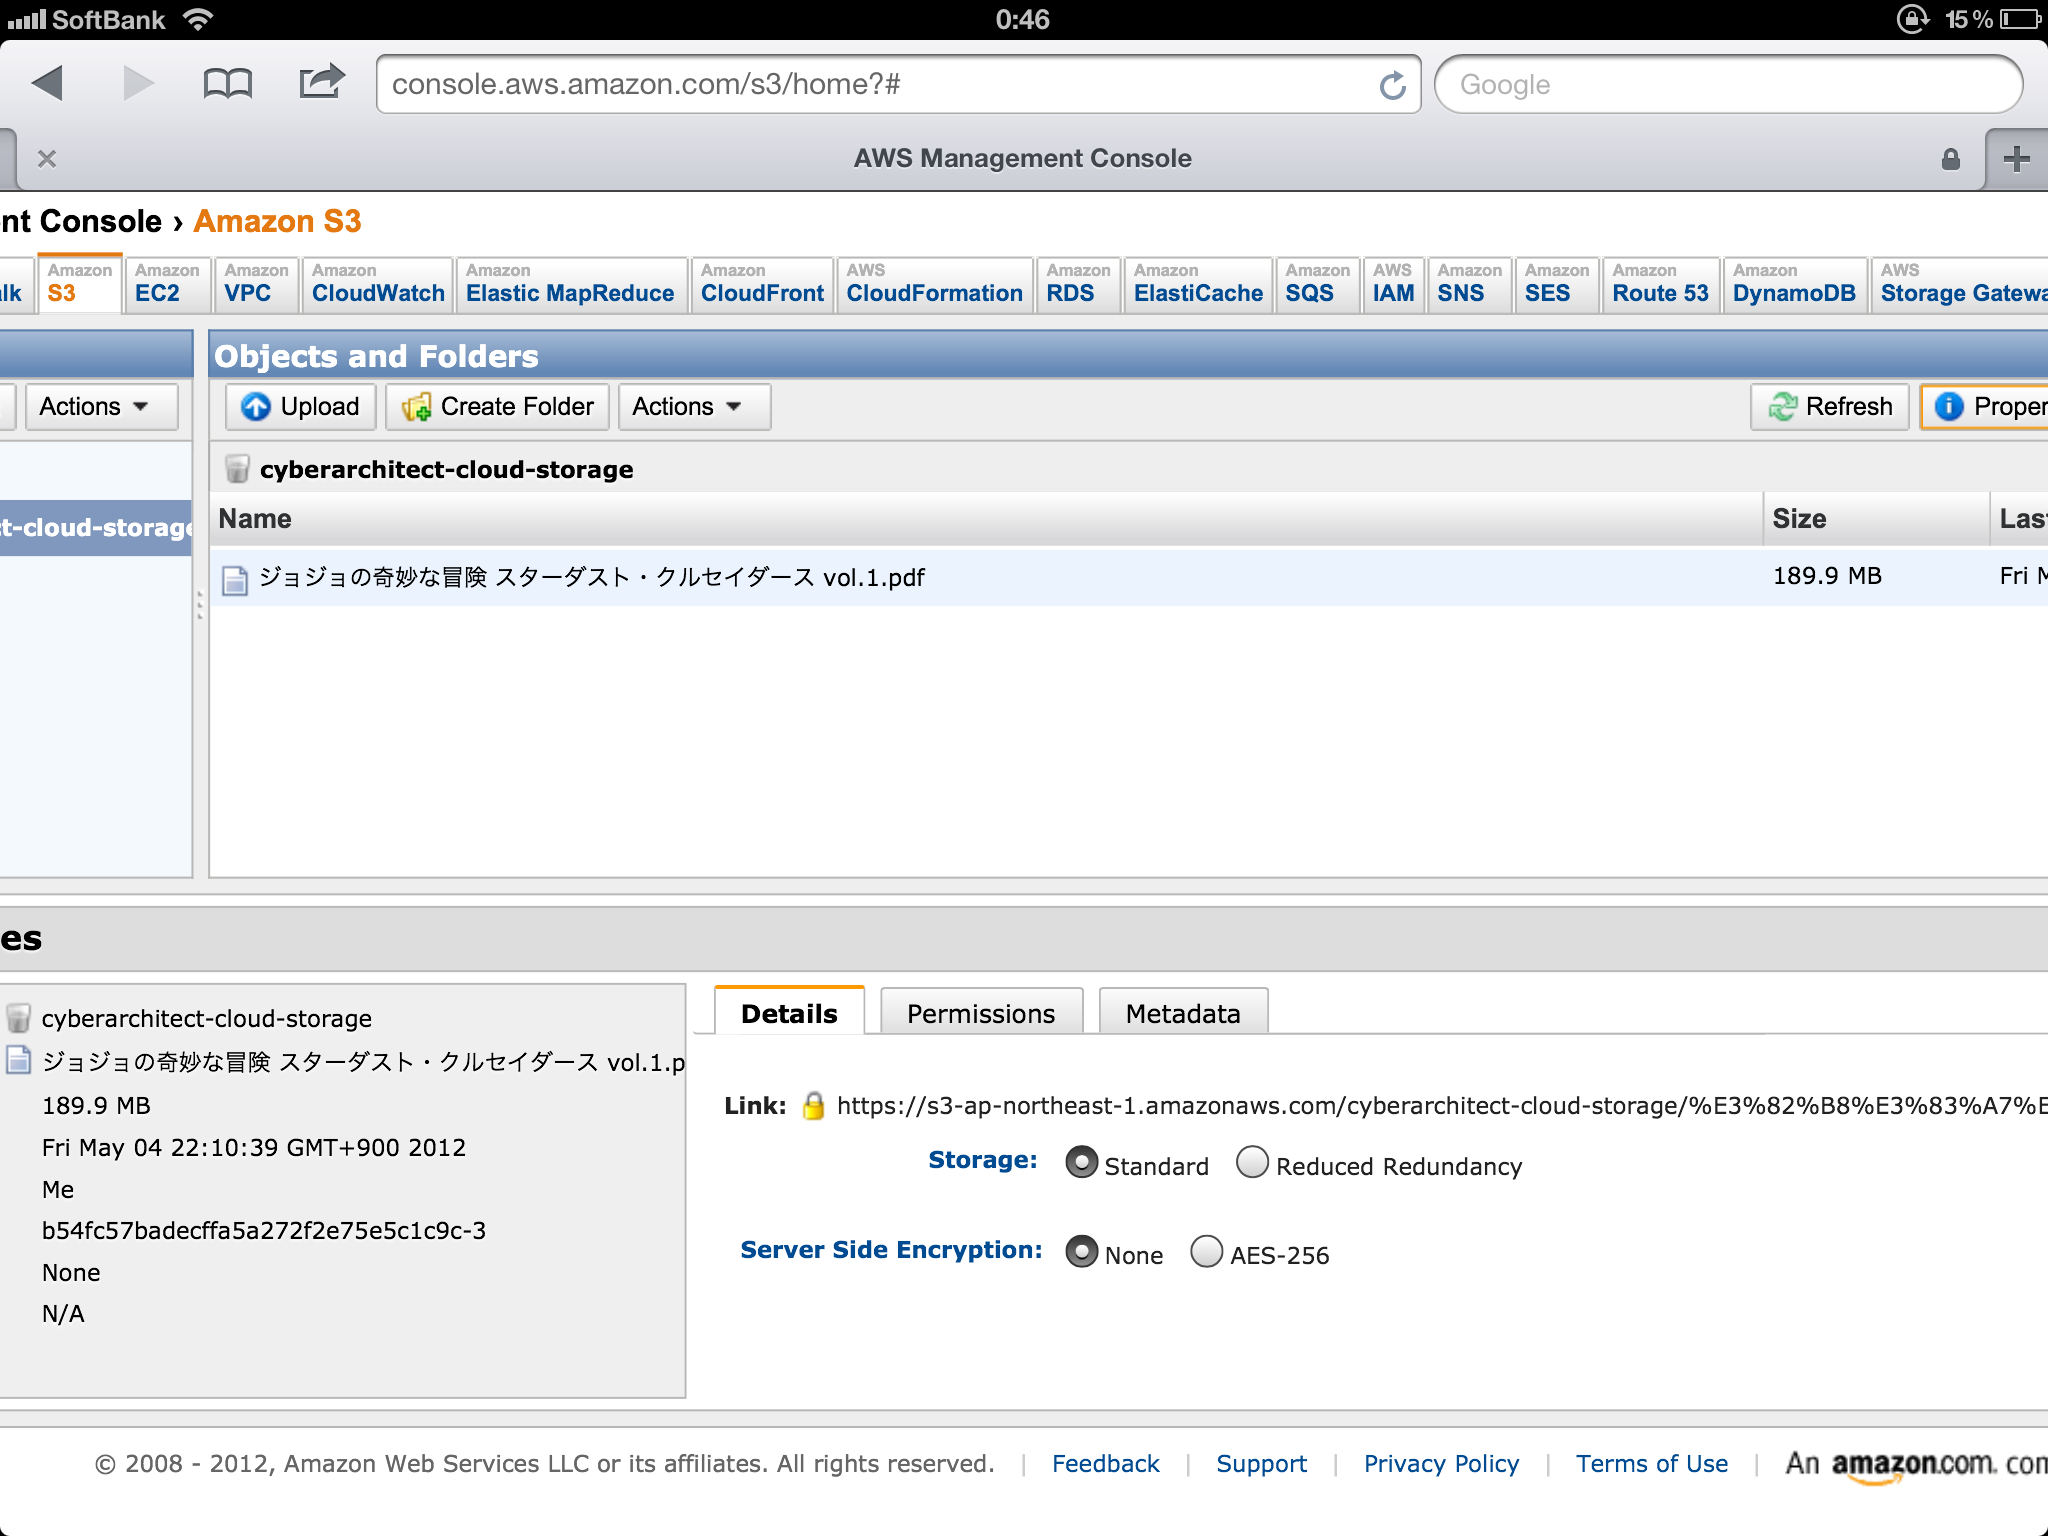Open the Properties panel button
Image resolution: width=2048 pixels, height=1536 pixels.
(1986, 406)
